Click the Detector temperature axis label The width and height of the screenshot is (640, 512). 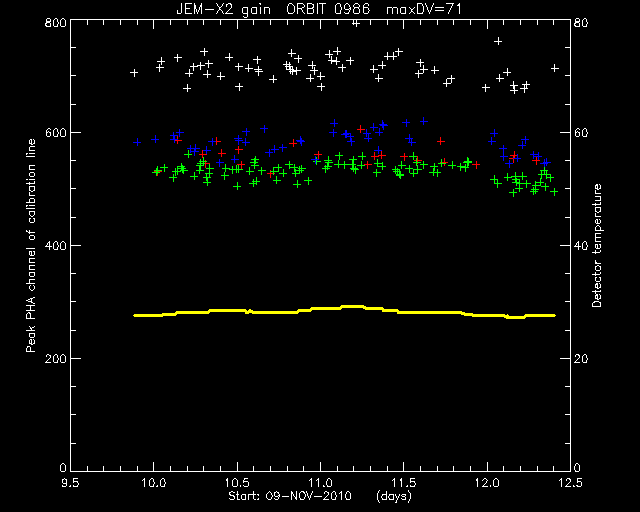tap(597, 246)
